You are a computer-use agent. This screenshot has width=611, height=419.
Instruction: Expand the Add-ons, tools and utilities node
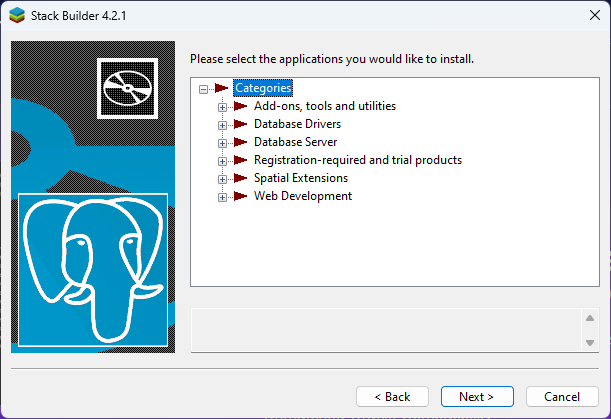(x=222, y=106)
